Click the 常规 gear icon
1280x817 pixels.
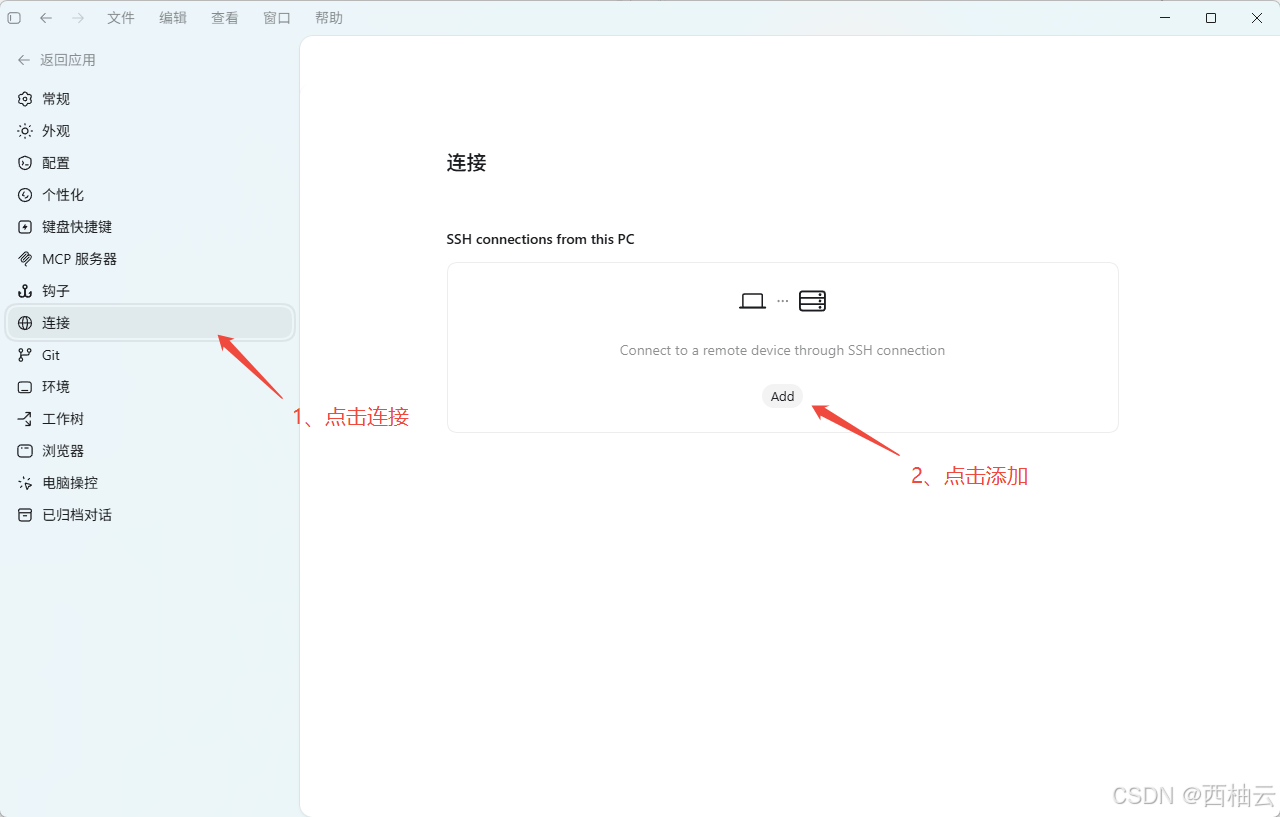pyautogui.click(x=25, y=99)
